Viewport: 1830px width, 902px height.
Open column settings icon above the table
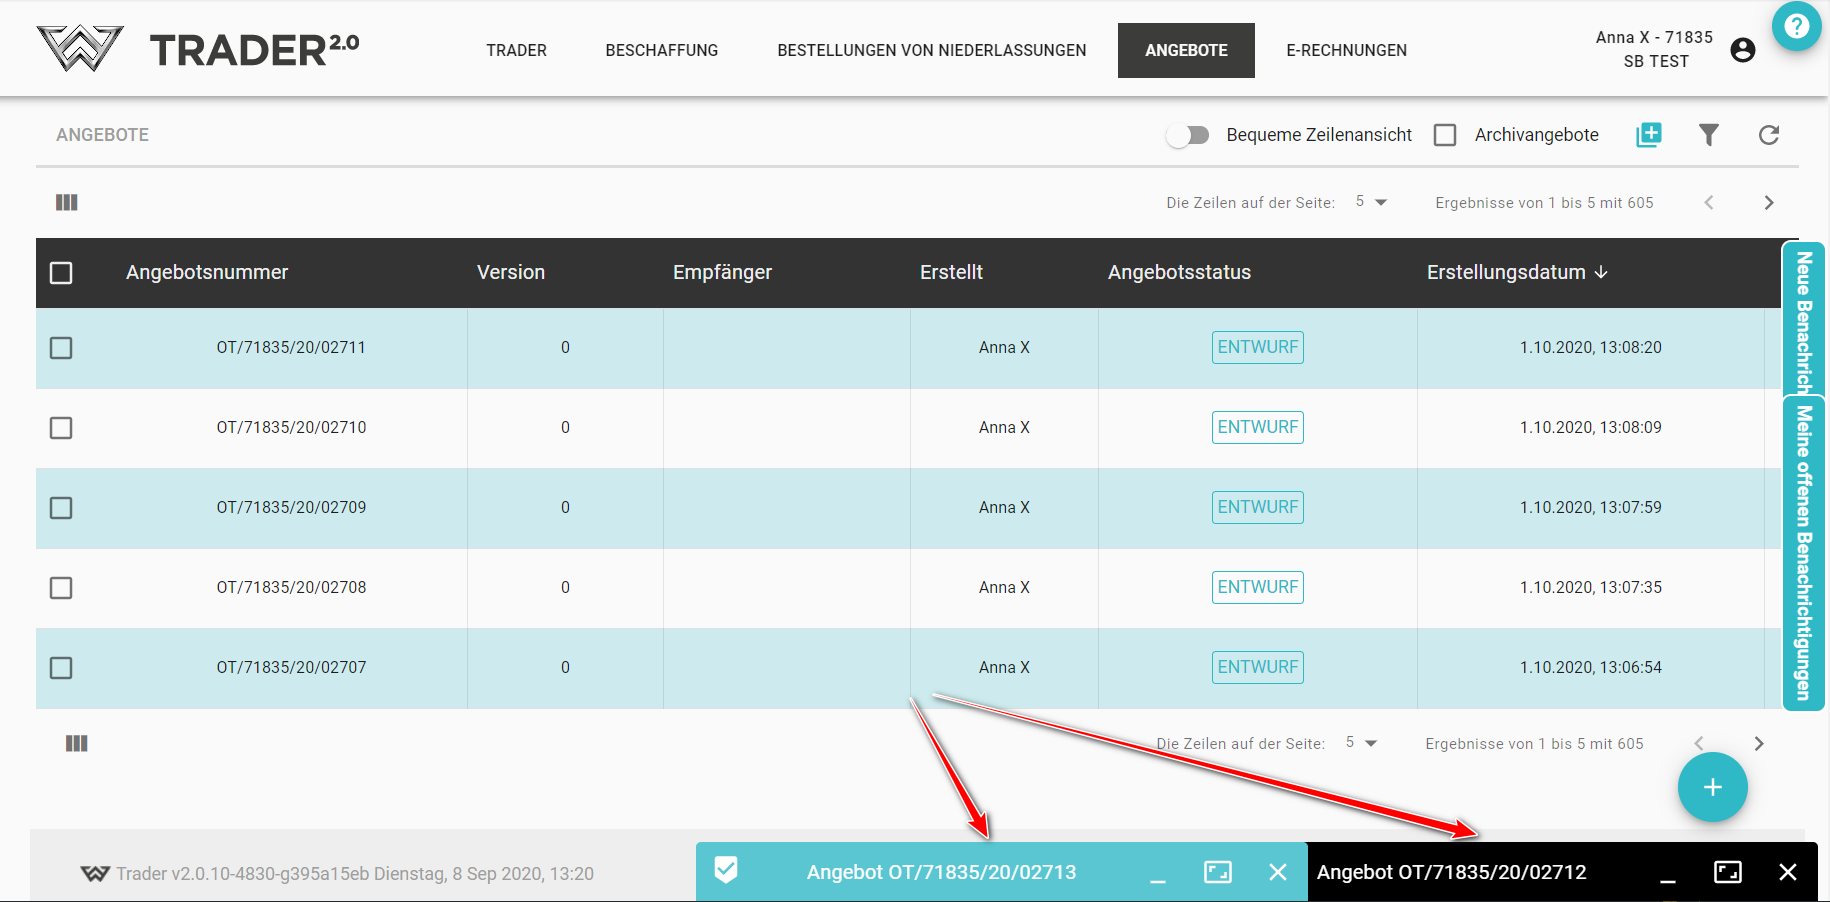[x=67, y=203]
